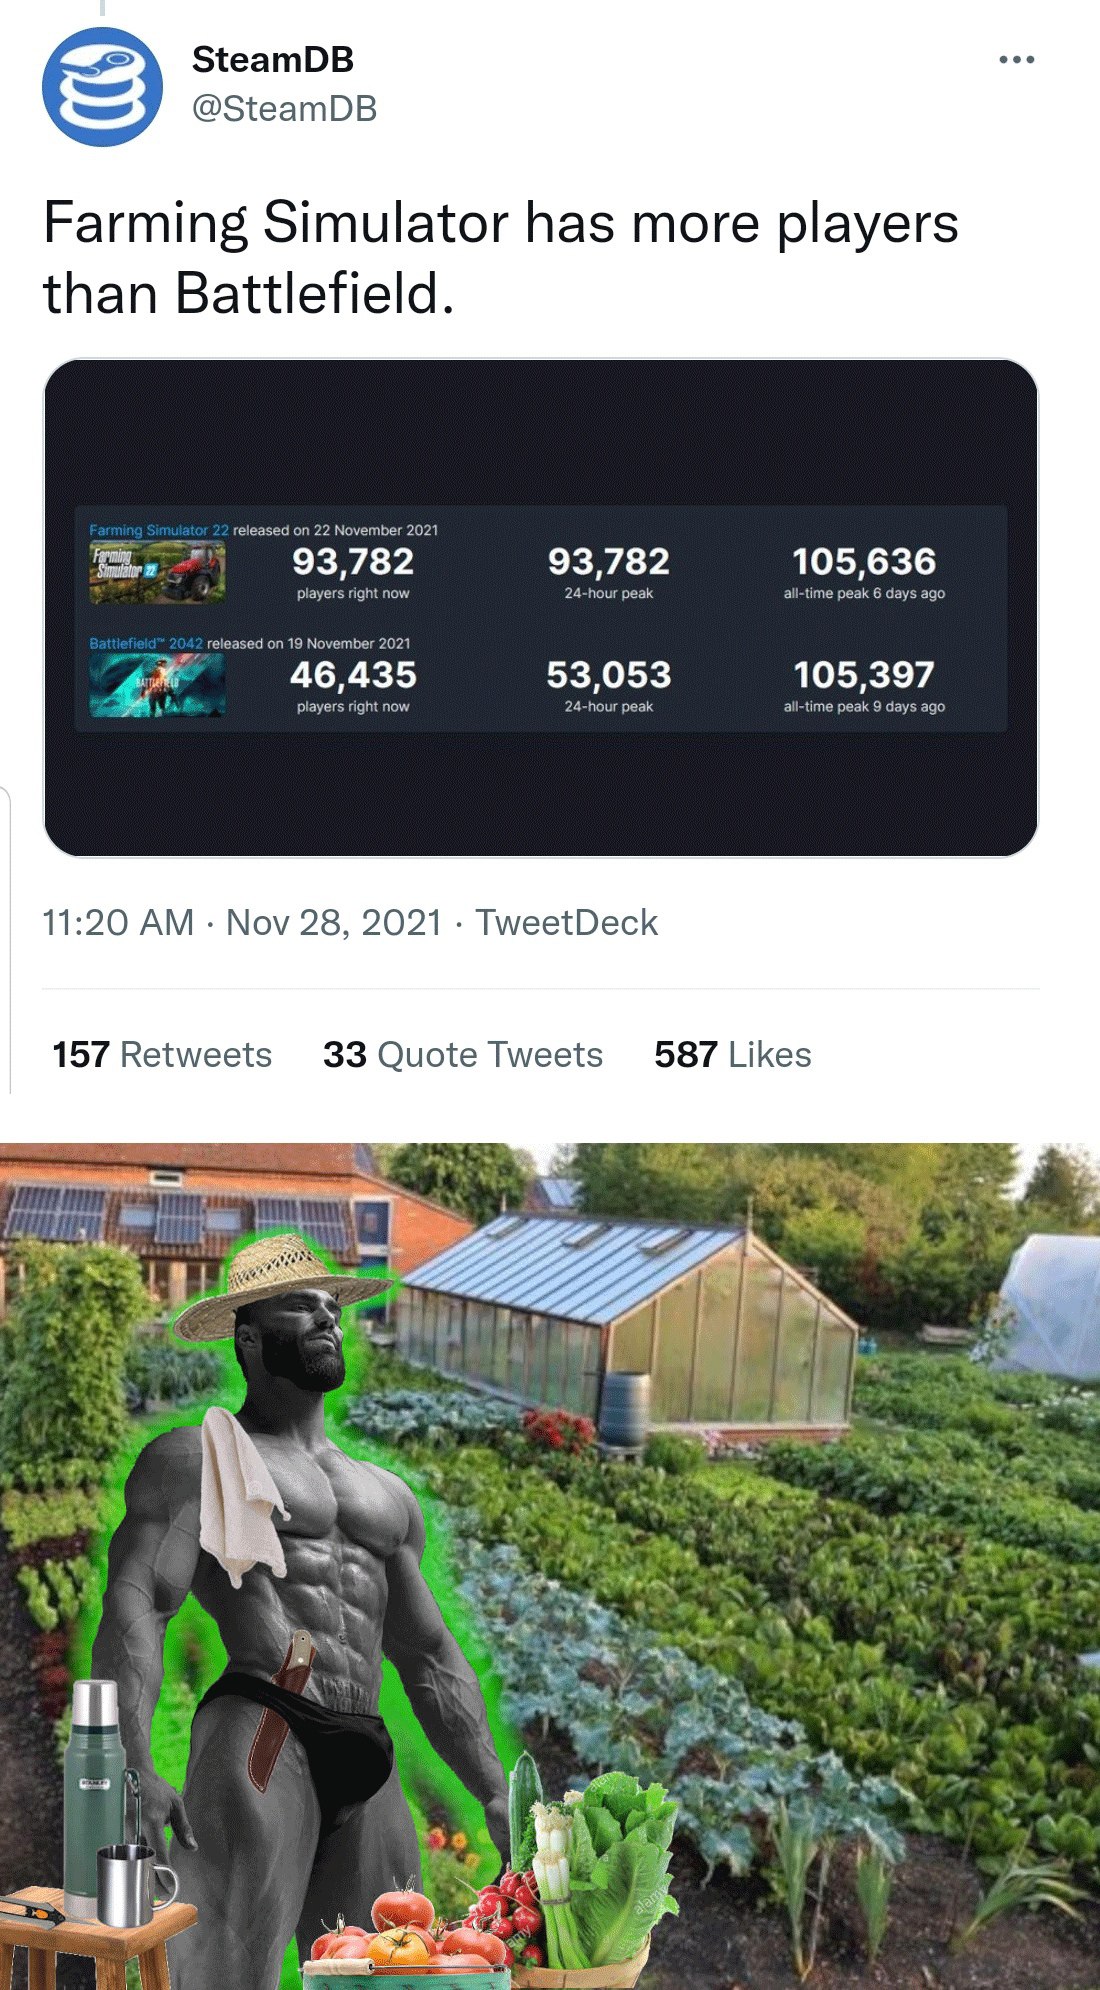Click Battlefield's 46,435 players right now figure
The image size is (1100, 1990).
pyautogui.click(x=353, y=675)
